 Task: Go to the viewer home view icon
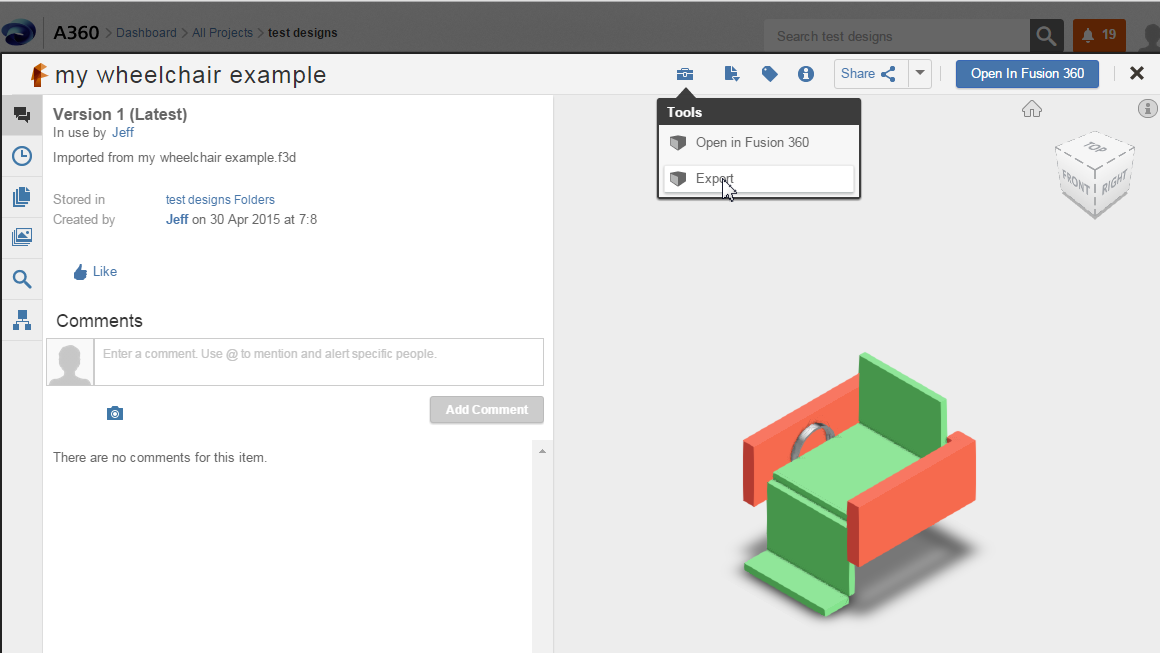pyautogui.click(x=1032, y=109)
